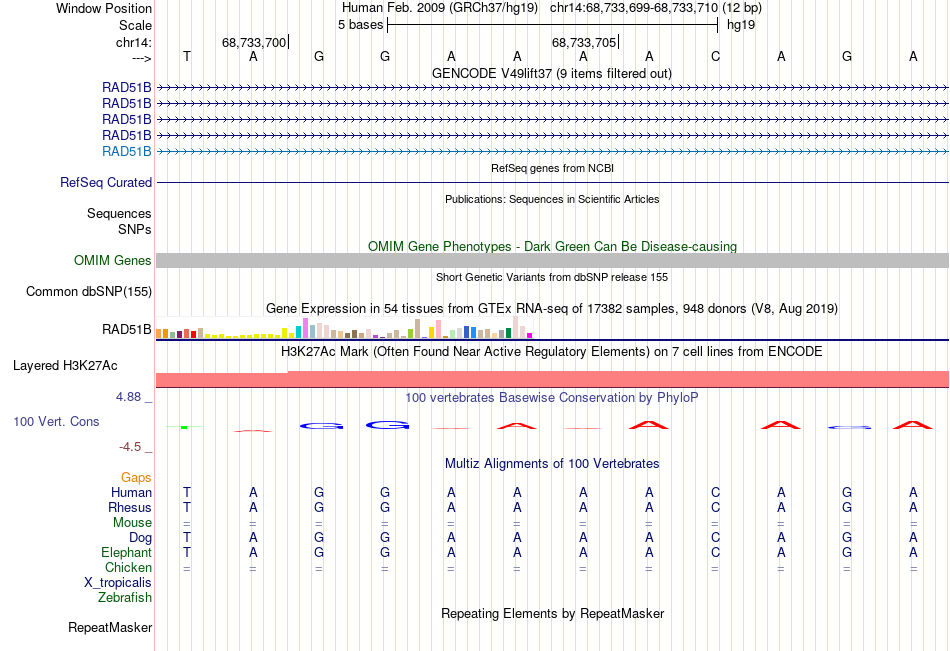Click the light-blue RAD51B transcript label

tap(127, 152)
